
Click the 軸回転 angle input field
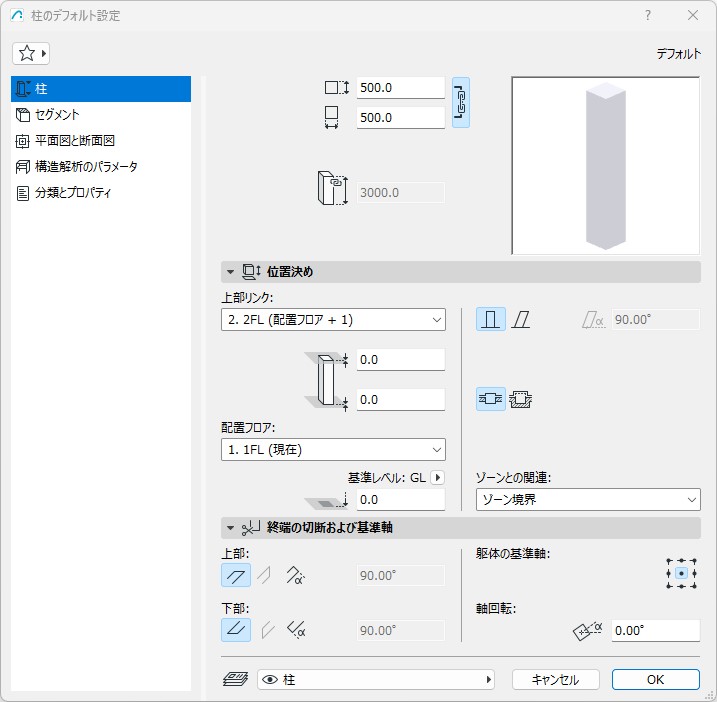click(655, 631)
